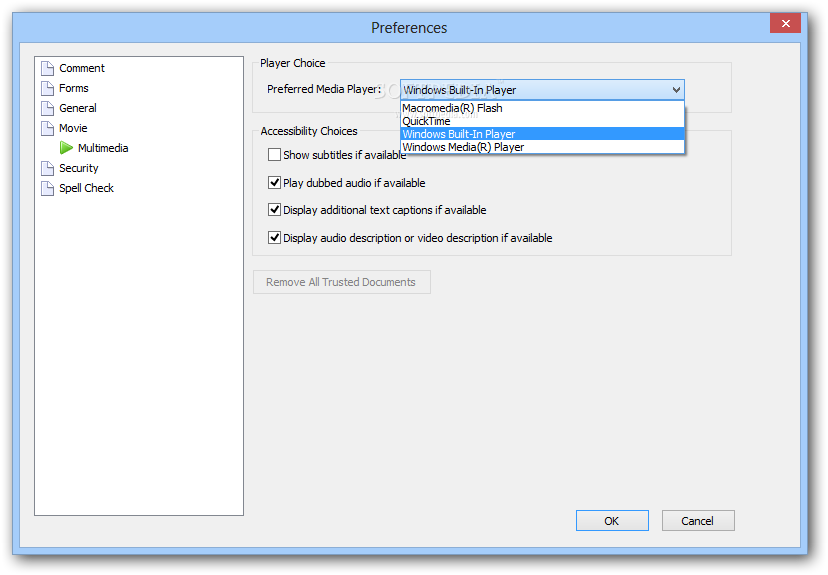Open Security preferences

click(79, 168)
